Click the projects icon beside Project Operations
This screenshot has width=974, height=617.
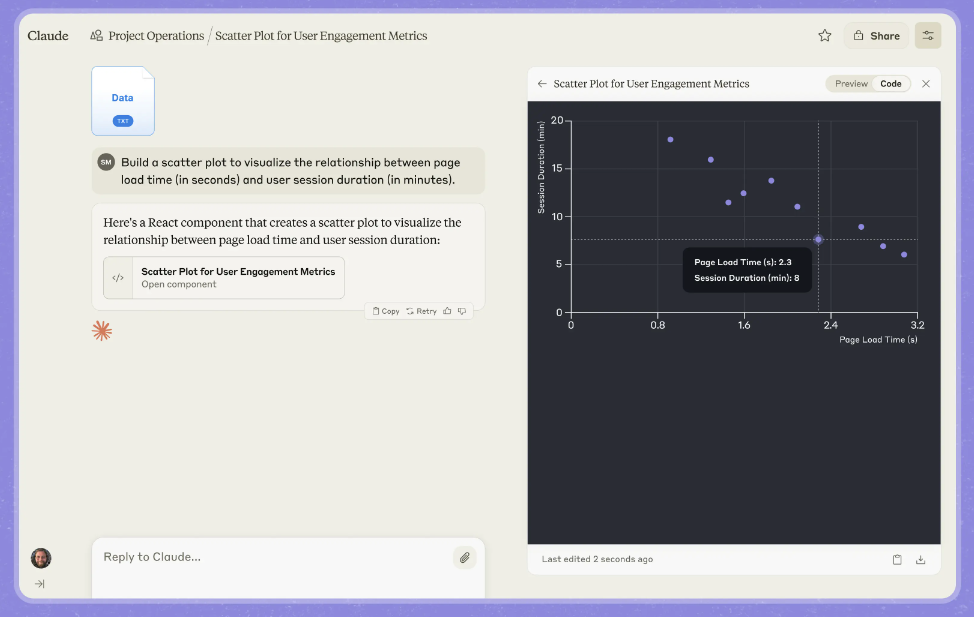[96, 35]
